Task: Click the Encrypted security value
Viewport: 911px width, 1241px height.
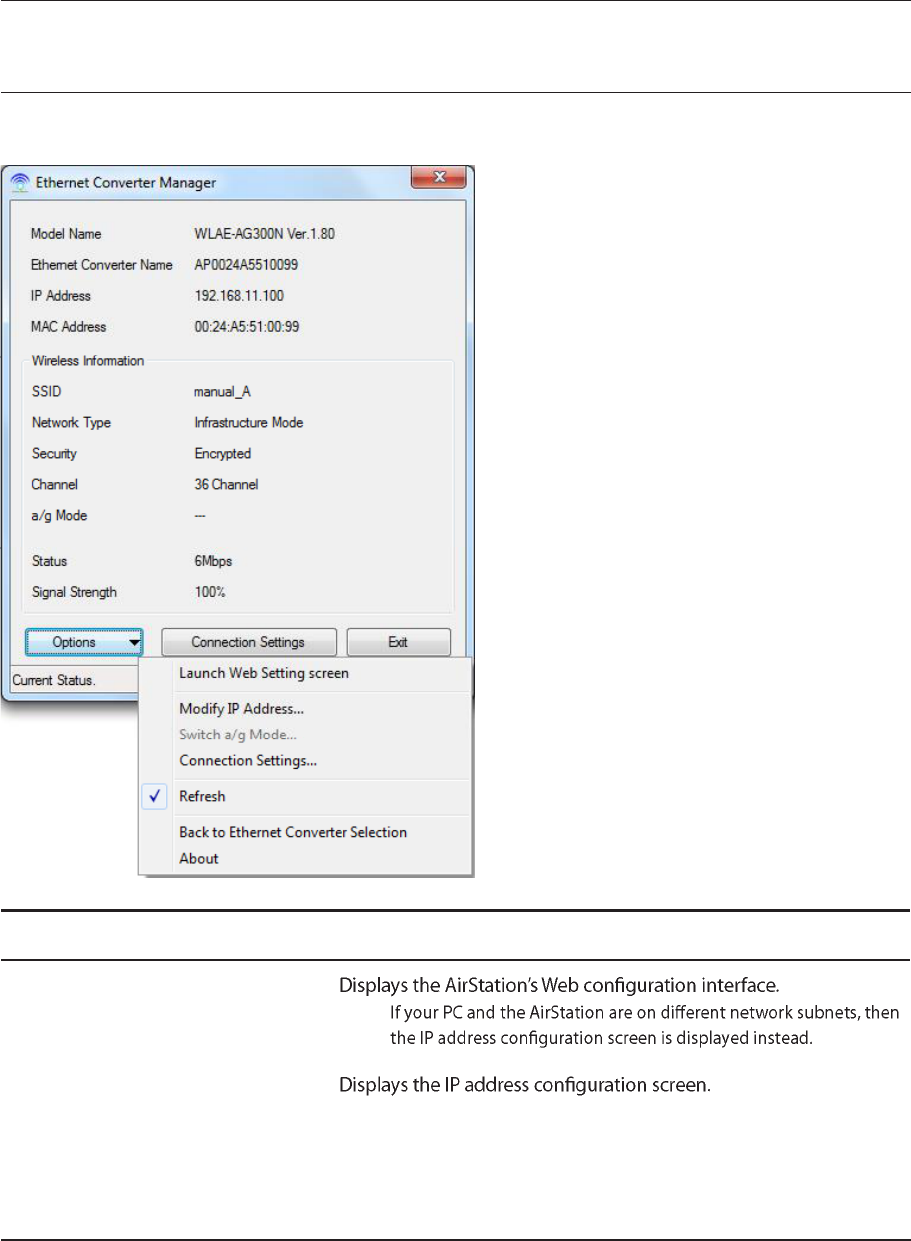Action: (x=222, y=454)
